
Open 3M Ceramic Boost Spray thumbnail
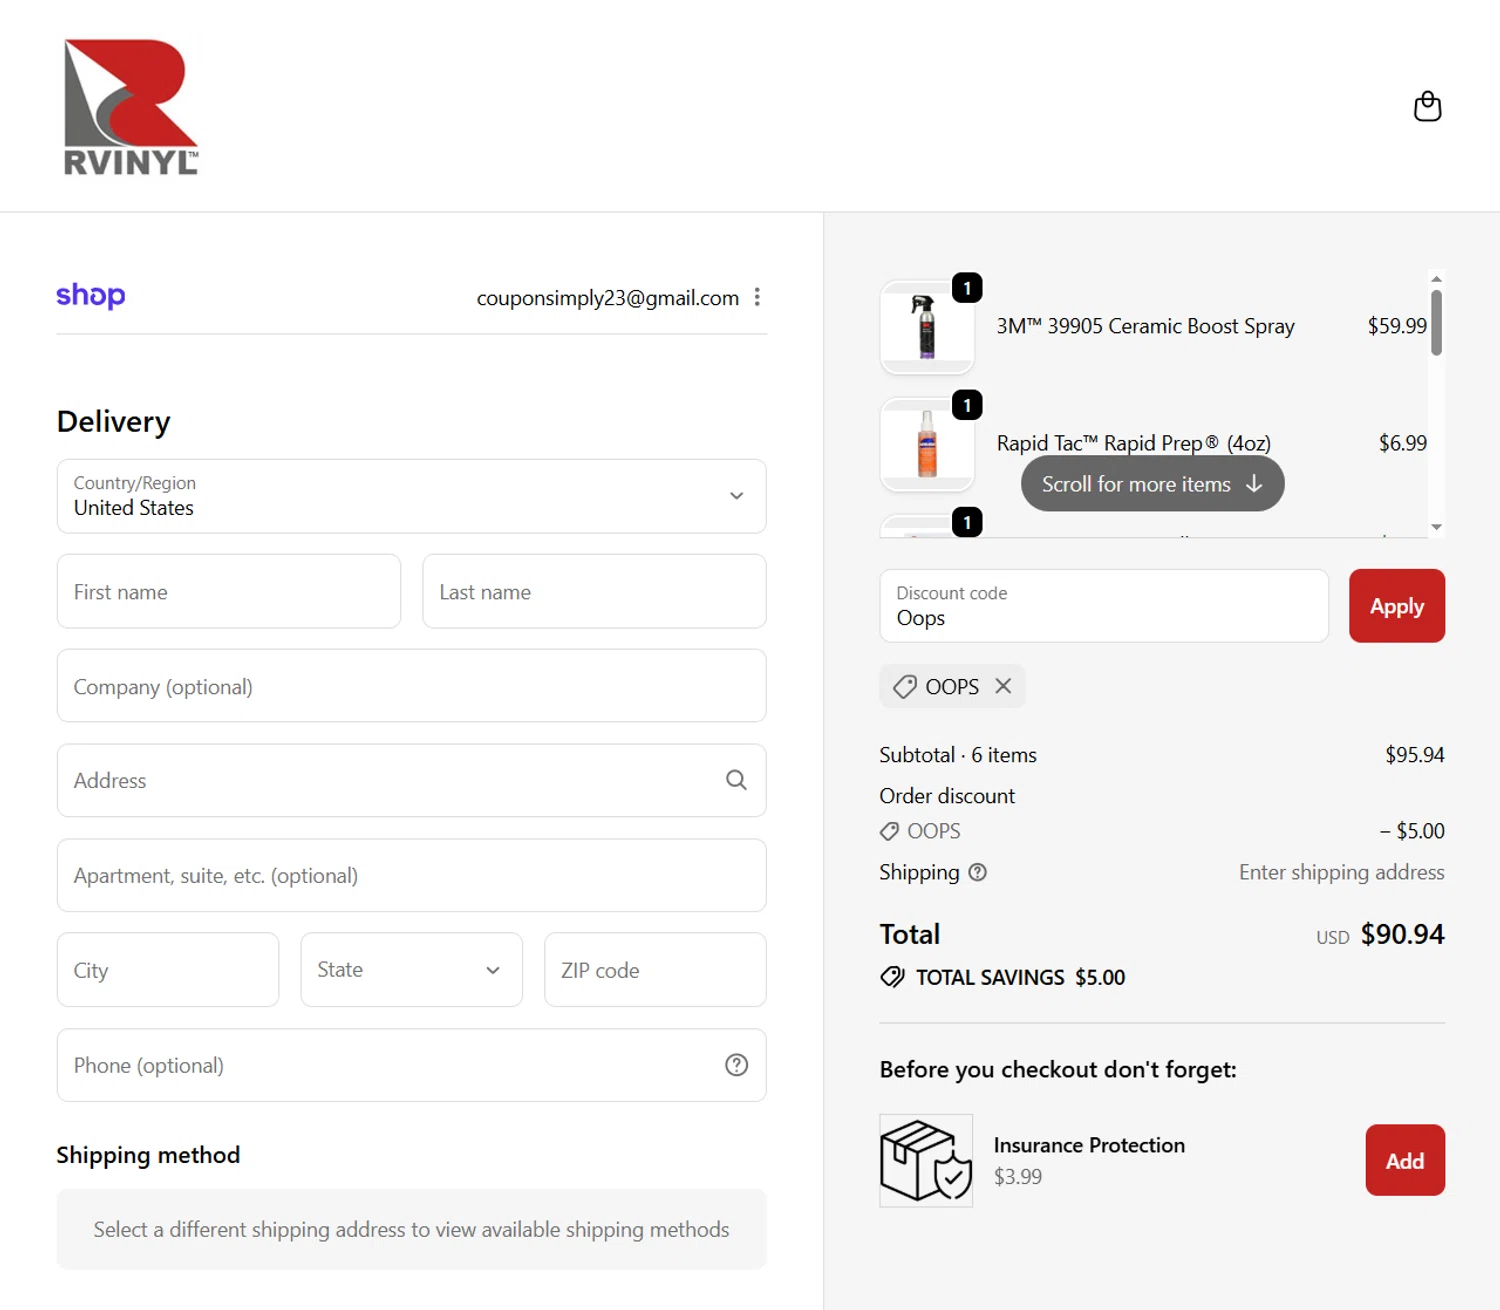point(927,327)
